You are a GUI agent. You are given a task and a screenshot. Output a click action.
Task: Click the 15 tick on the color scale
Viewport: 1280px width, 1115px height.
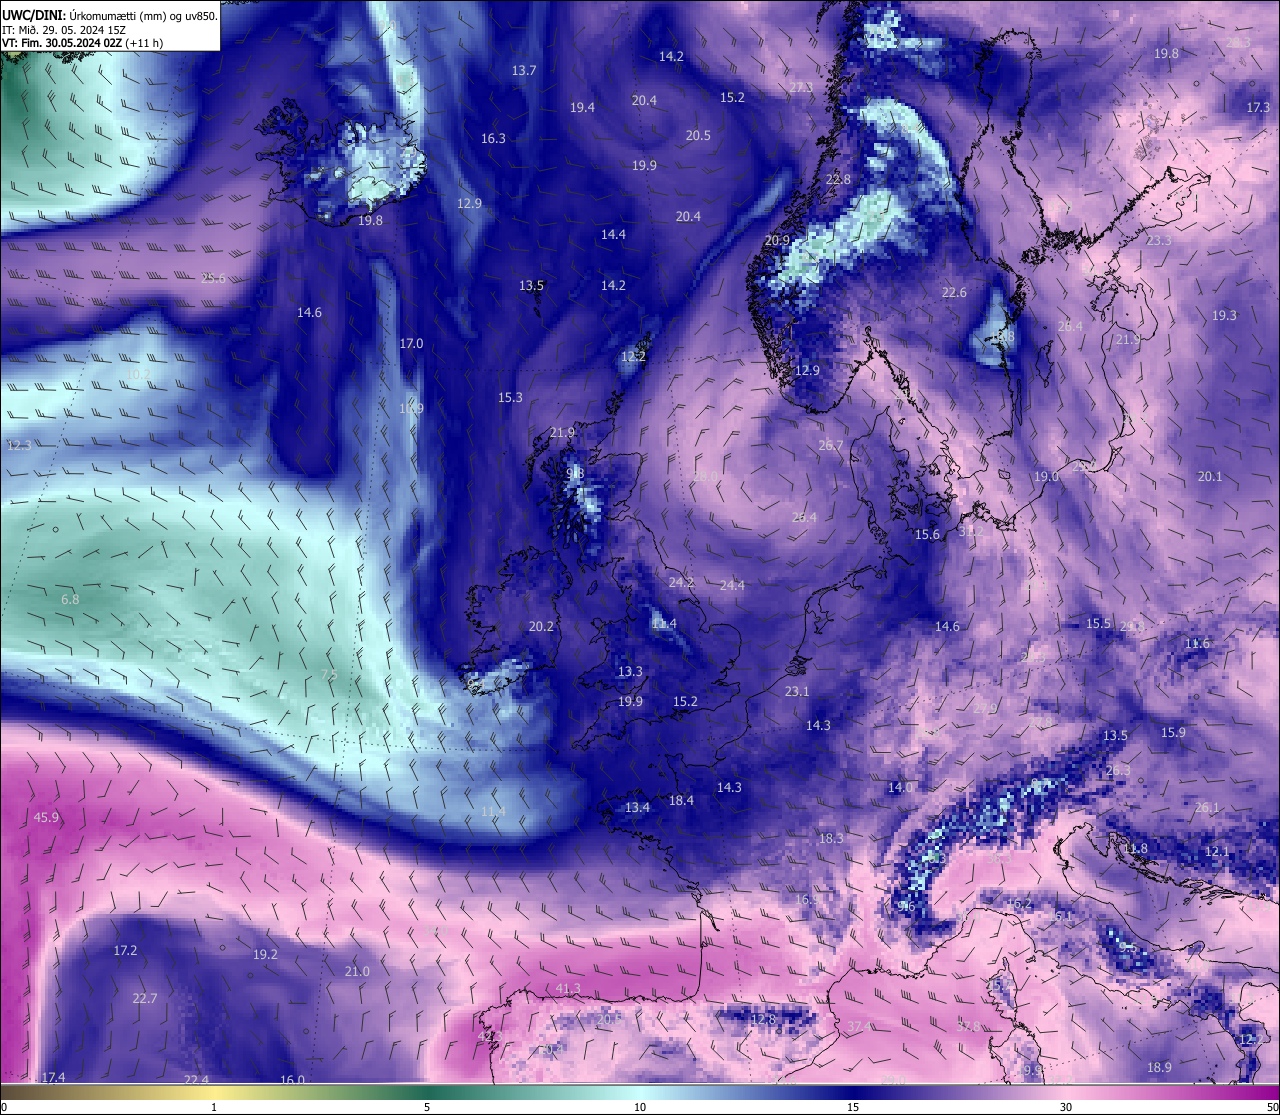click(853, 1107)
